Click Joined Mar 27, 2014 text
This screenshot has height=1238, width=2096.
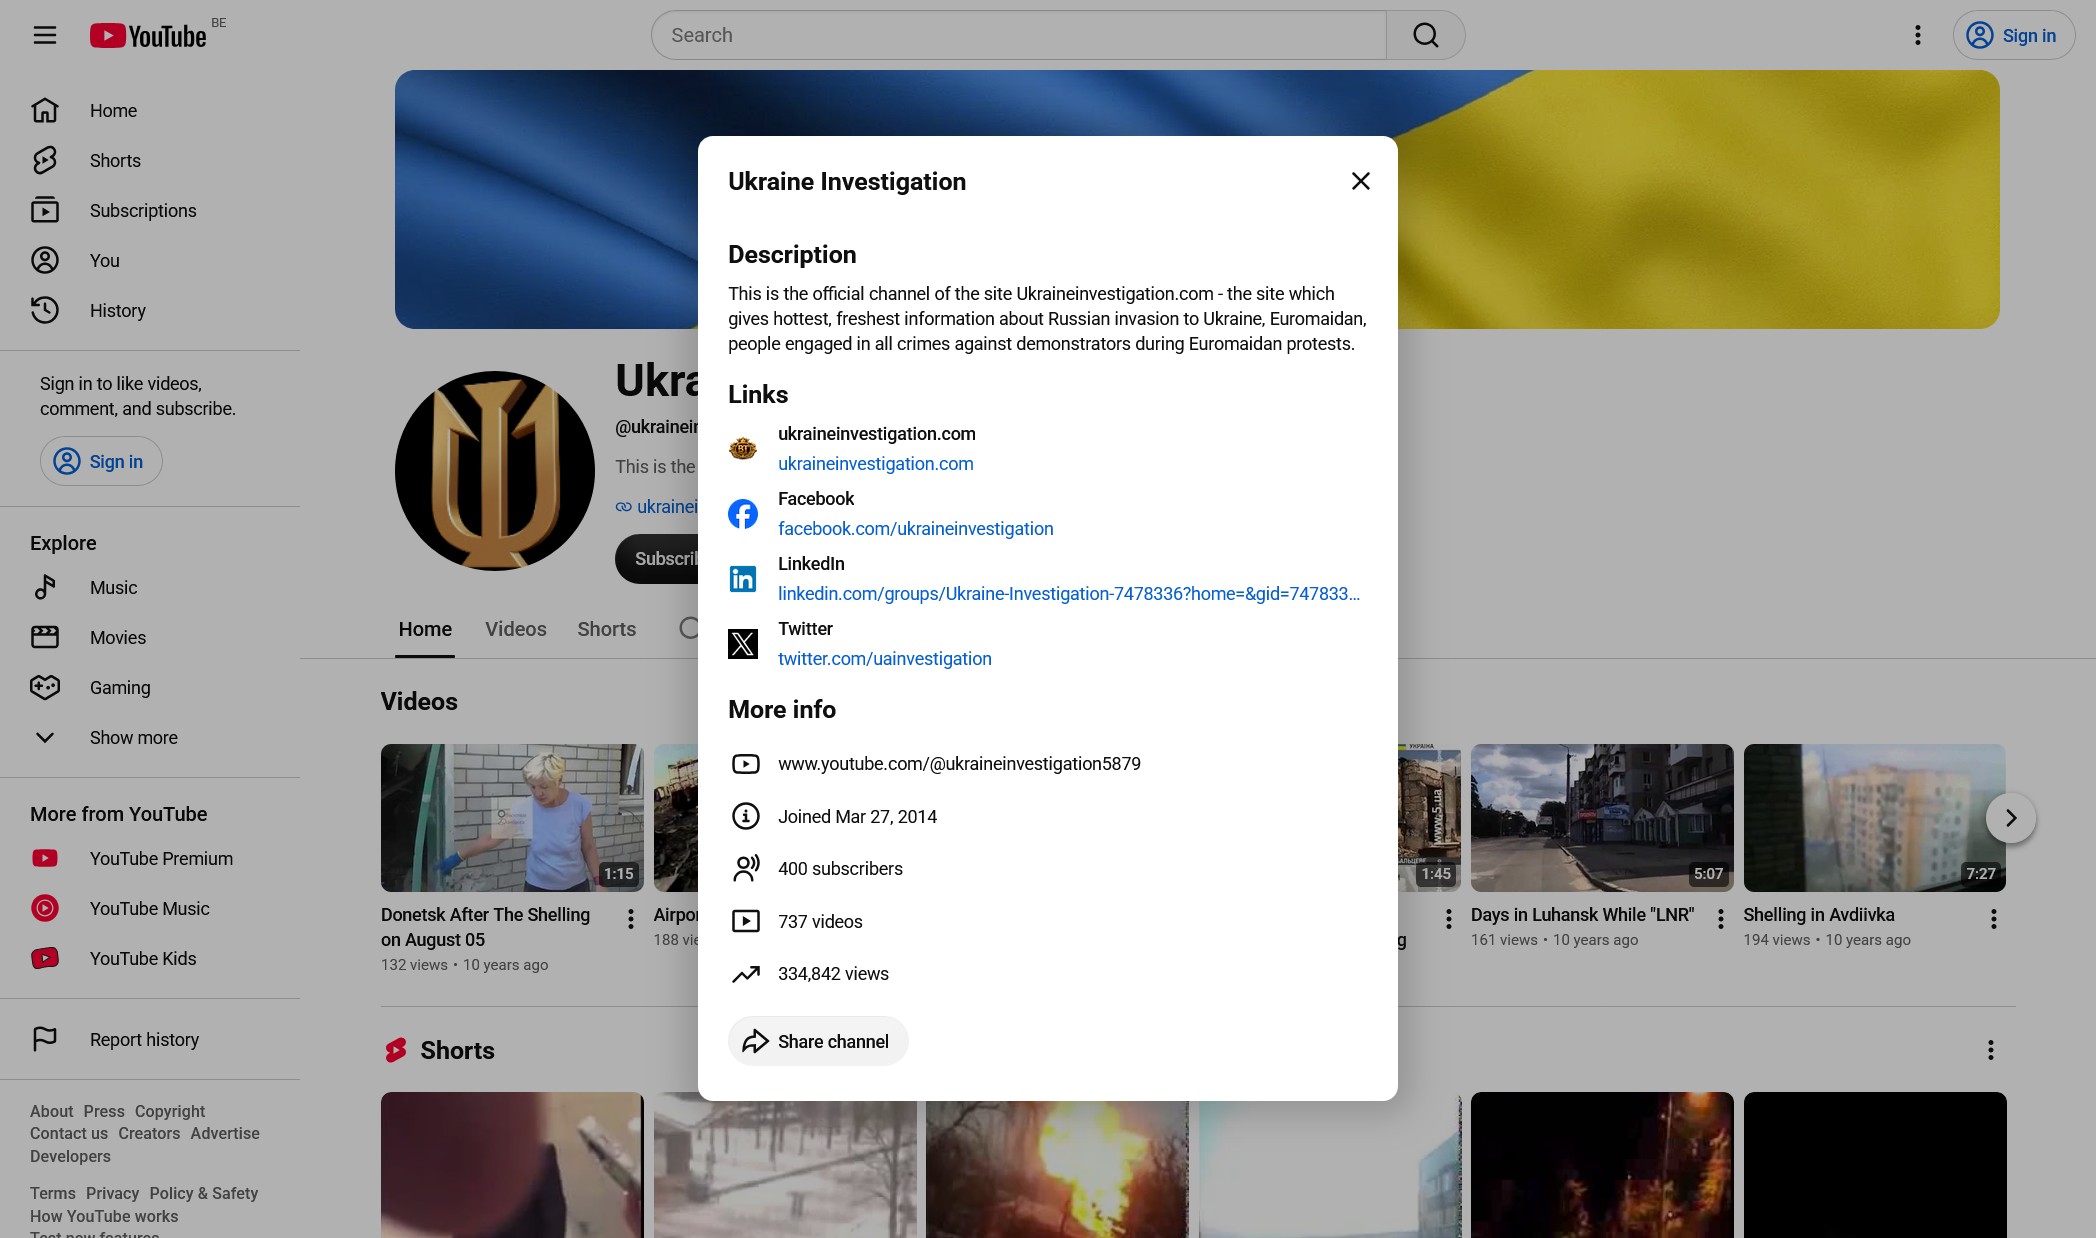857,817
